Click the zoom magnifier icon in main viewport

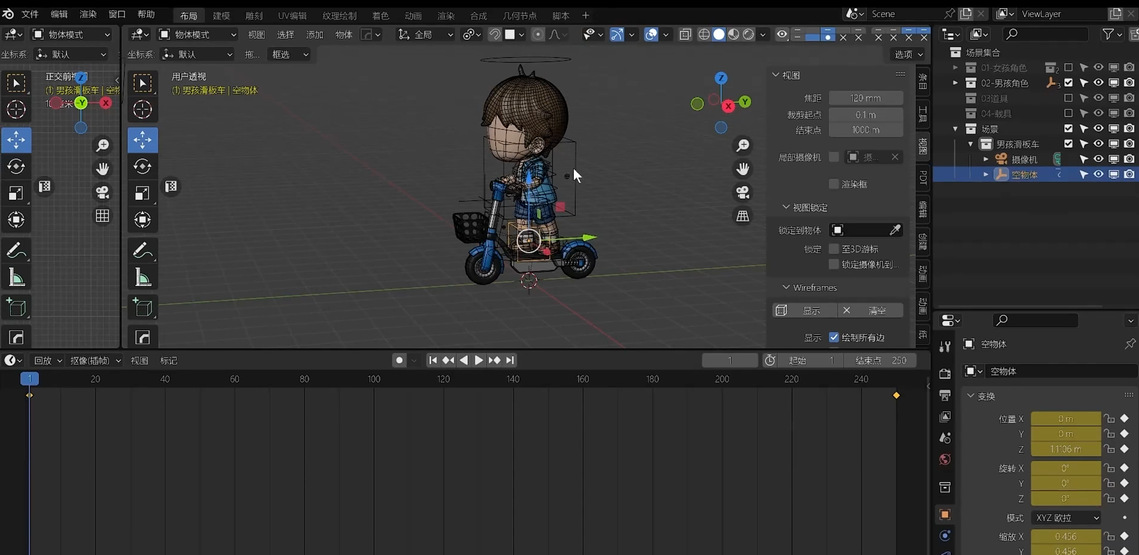pyautogui.click(x=743, y=145)
